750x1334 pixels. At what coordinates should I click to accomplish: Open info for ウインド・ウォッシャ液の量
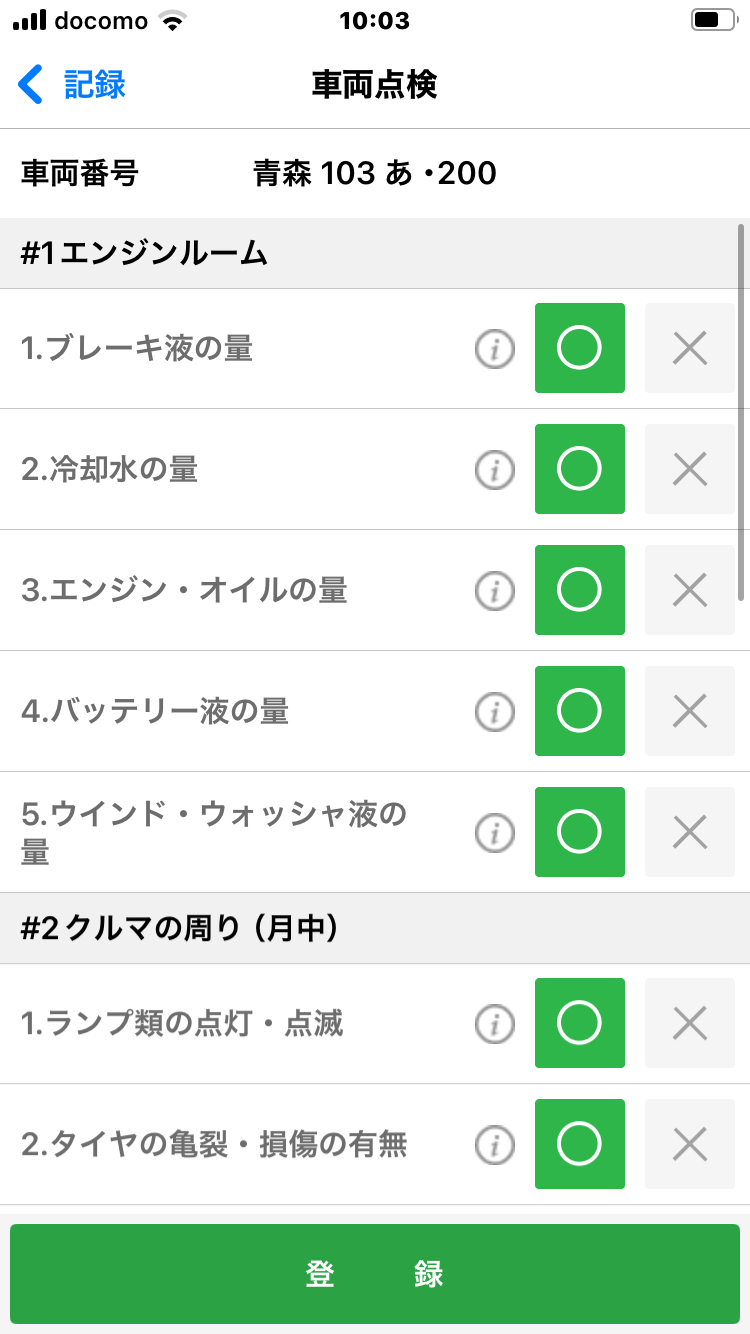pos(494,832)
